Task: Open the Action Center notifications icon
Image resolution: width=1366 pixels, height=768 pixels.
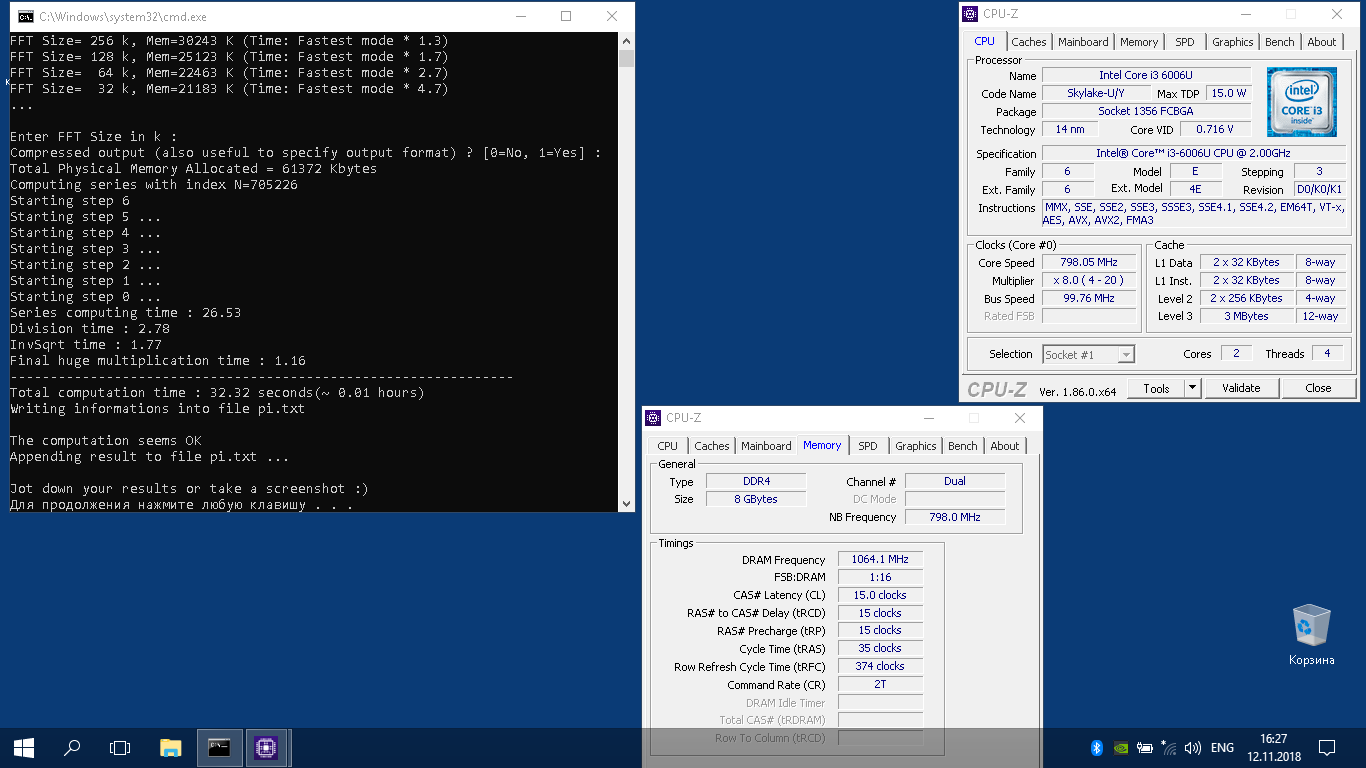Action: [x=1327, y=747]
